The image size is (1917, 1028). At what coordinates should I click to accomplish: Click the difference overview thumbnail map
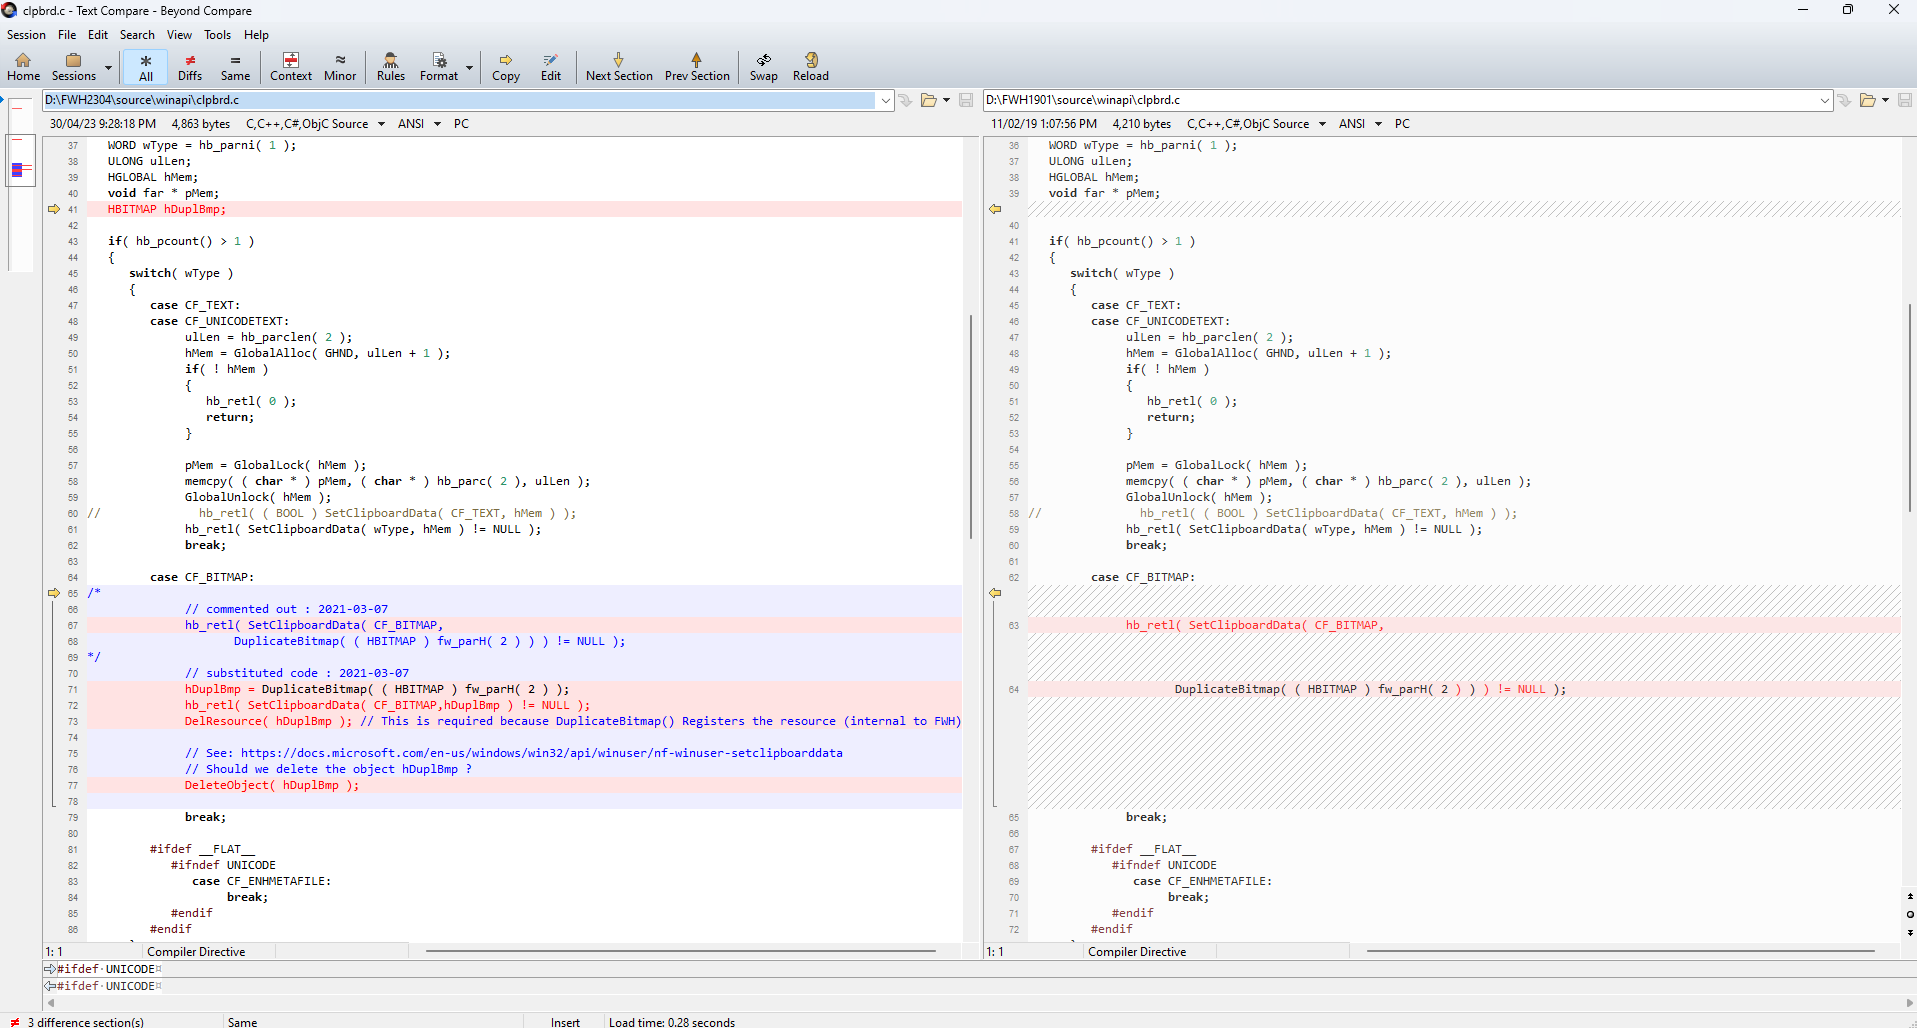point(21,182)
